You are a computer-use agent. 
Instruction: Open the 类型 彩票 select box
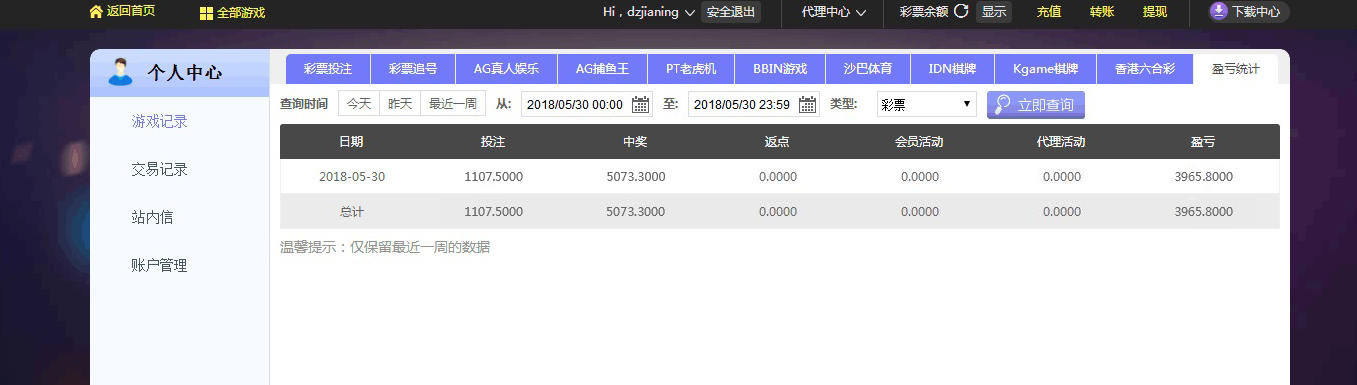927,104
